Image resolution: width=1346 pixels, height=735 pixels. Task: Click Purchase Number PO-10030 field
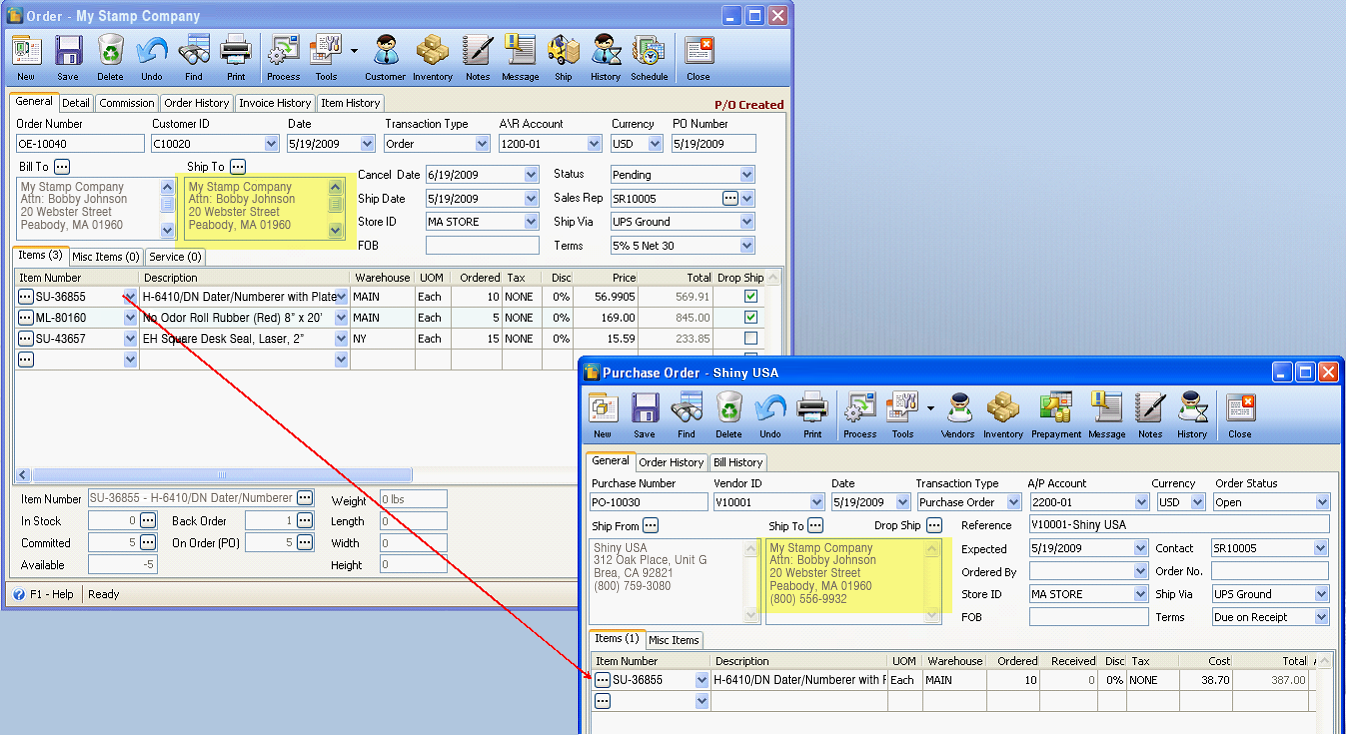click(x=649, y=503)
